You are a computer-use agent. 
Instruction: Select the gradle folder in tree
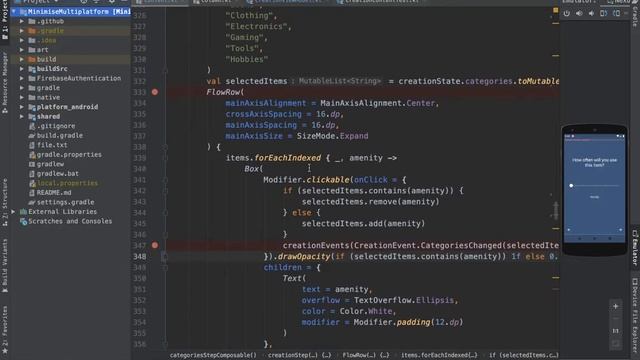[x=48, y=88]
